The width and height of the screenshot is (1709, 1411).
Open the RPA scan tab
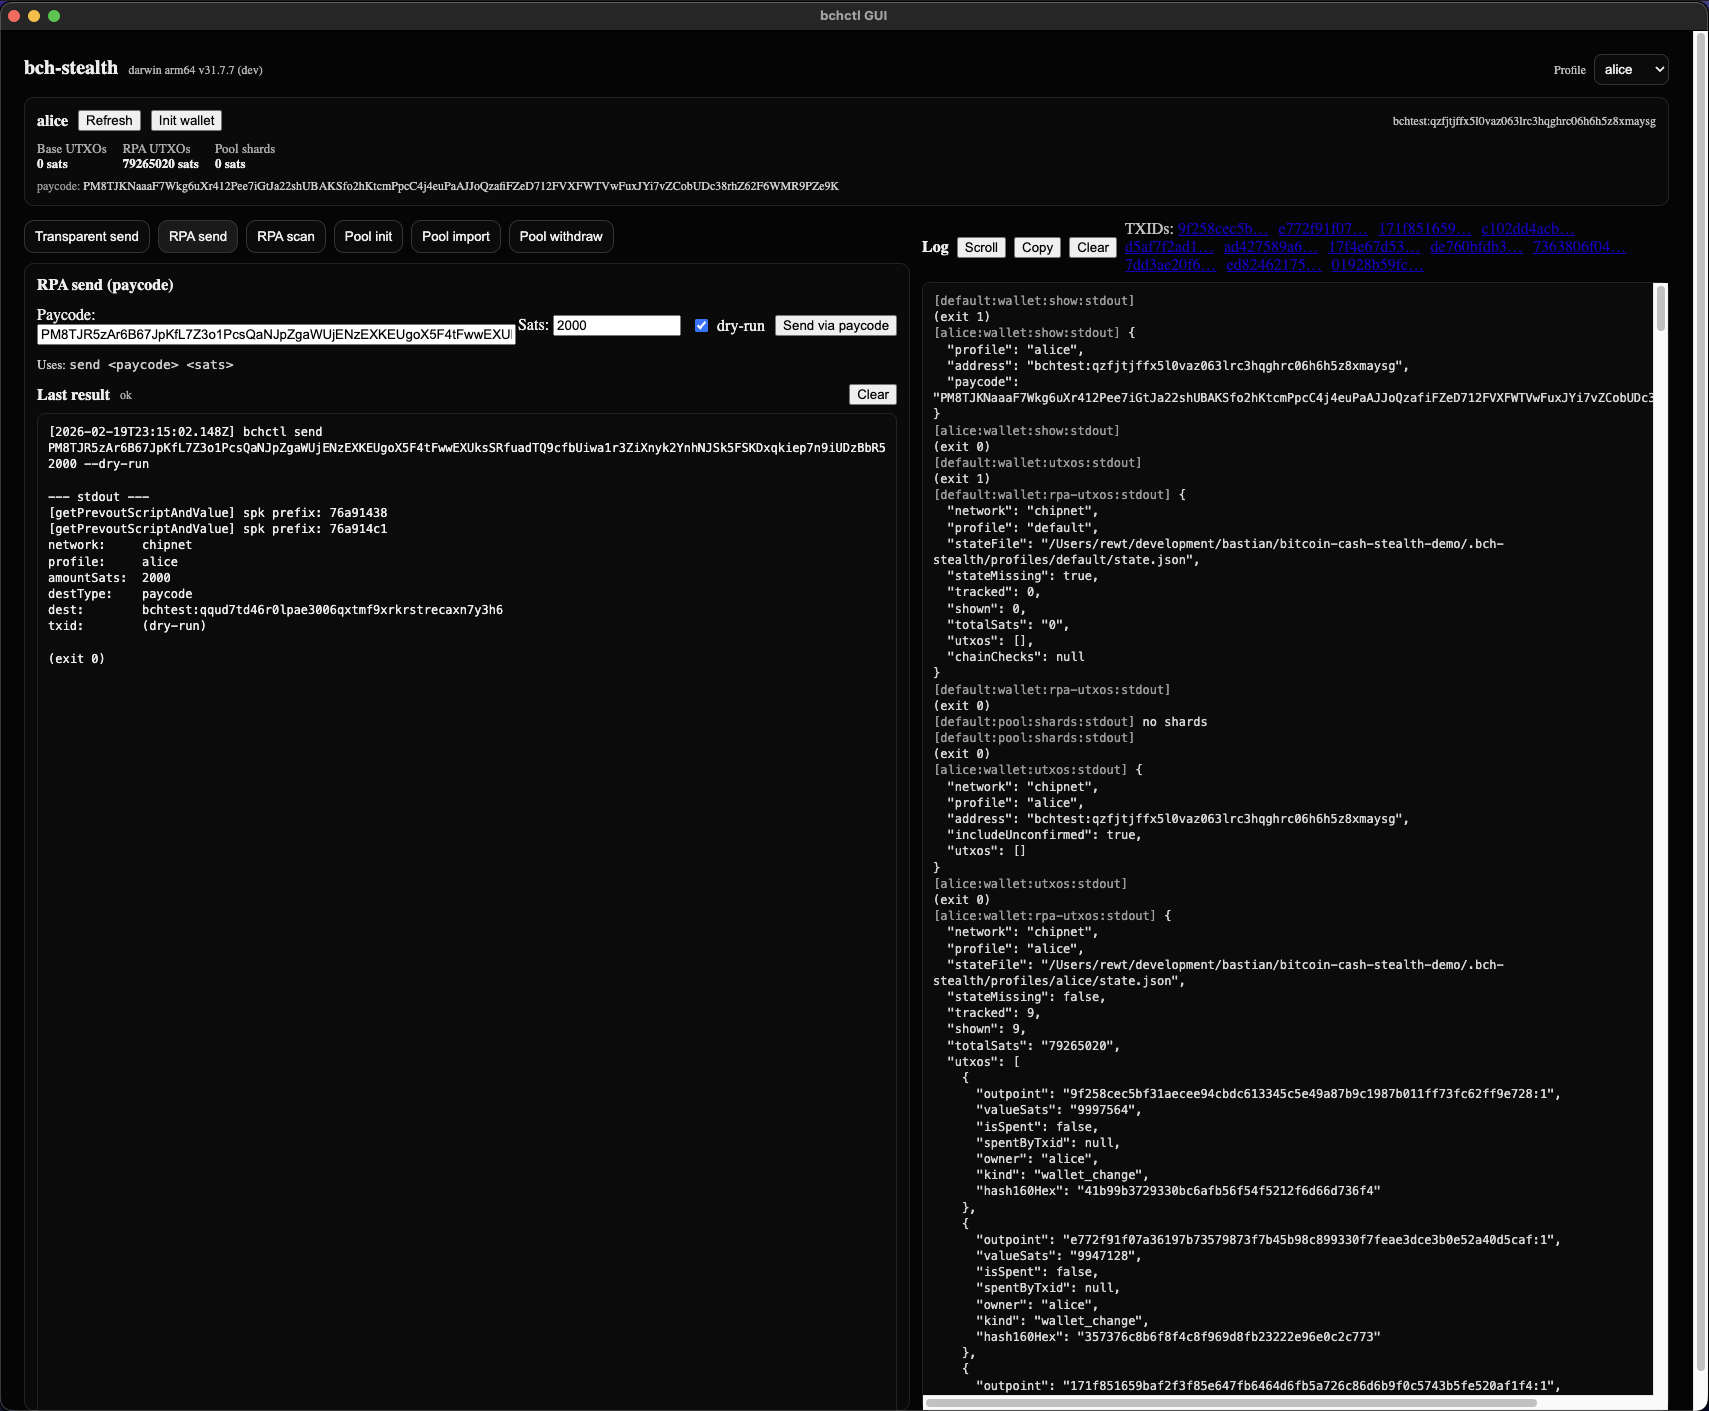click(285, 237)
